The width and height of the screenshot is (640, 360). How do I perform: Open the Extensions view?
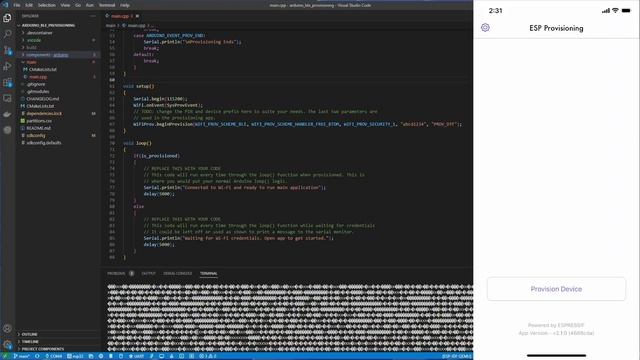pos(7,82)
